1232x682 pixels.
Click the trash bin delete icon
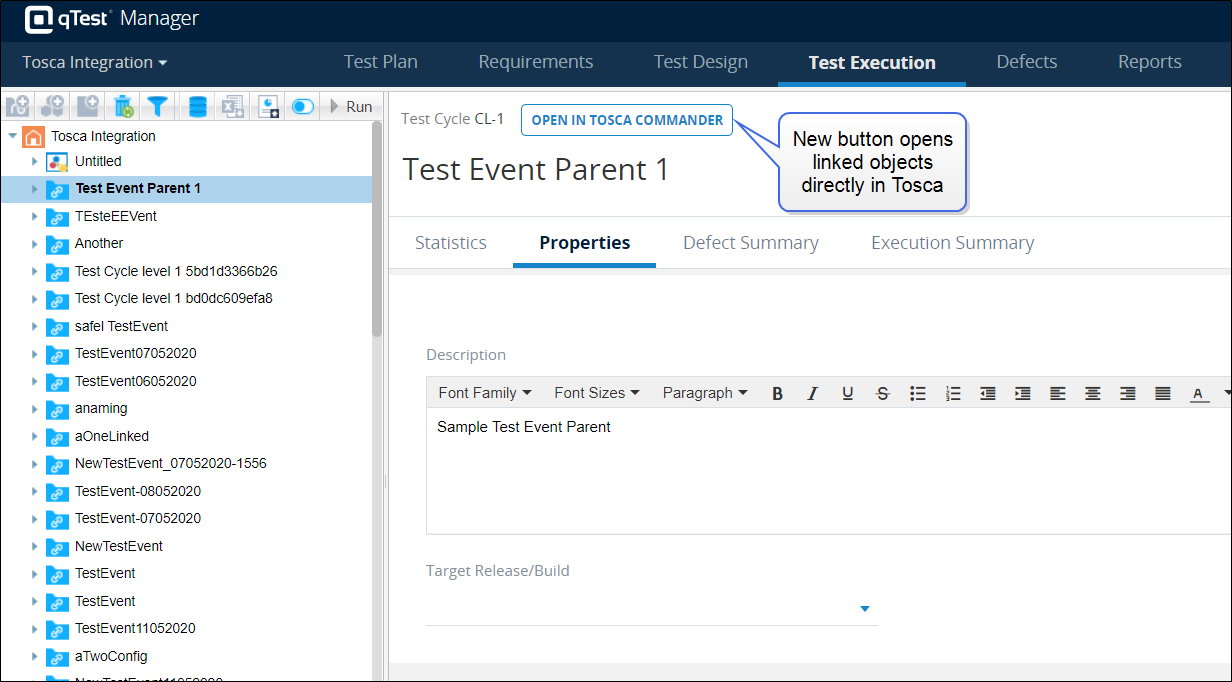click(x=123, y=106)
